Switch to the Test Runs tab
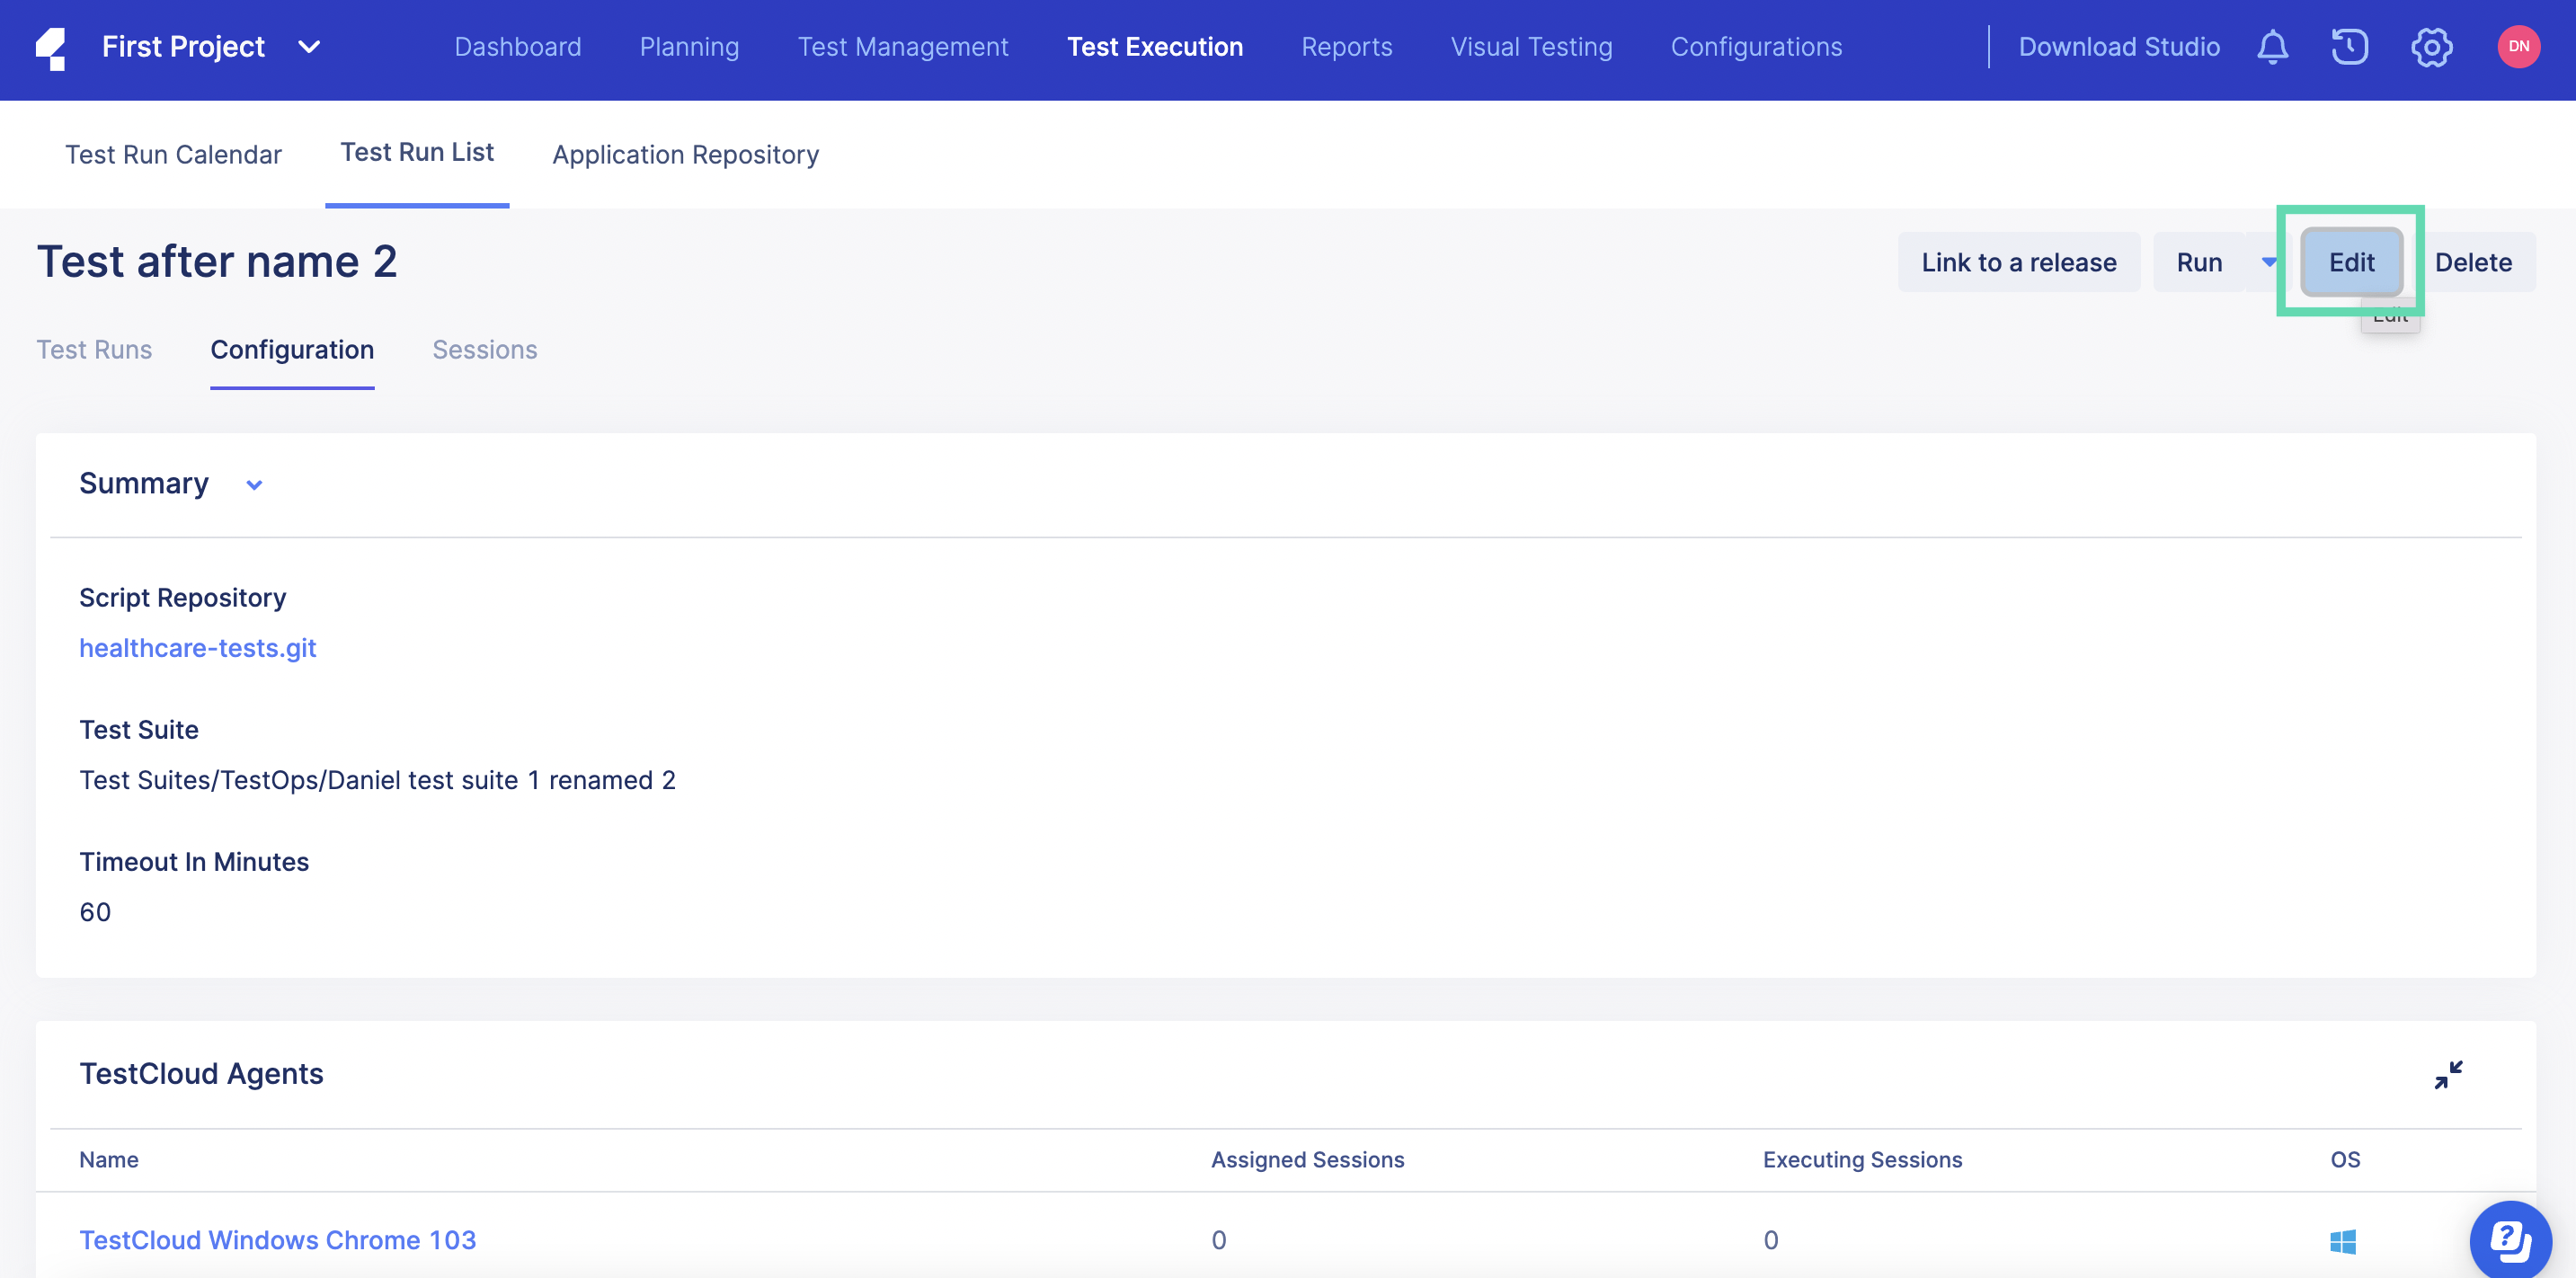Viewport: 2576px width, 1278px height. 94,350
